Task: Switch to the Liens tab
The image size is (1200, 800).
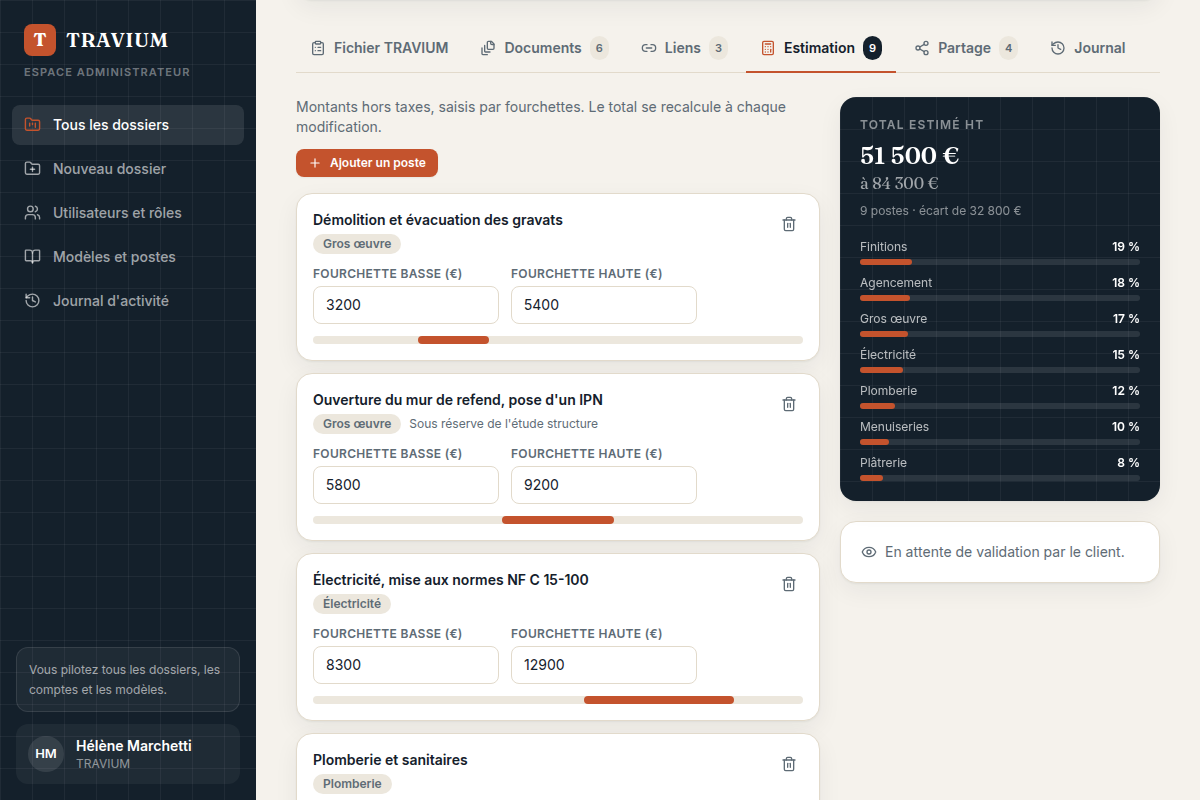Action: [684, 48]
